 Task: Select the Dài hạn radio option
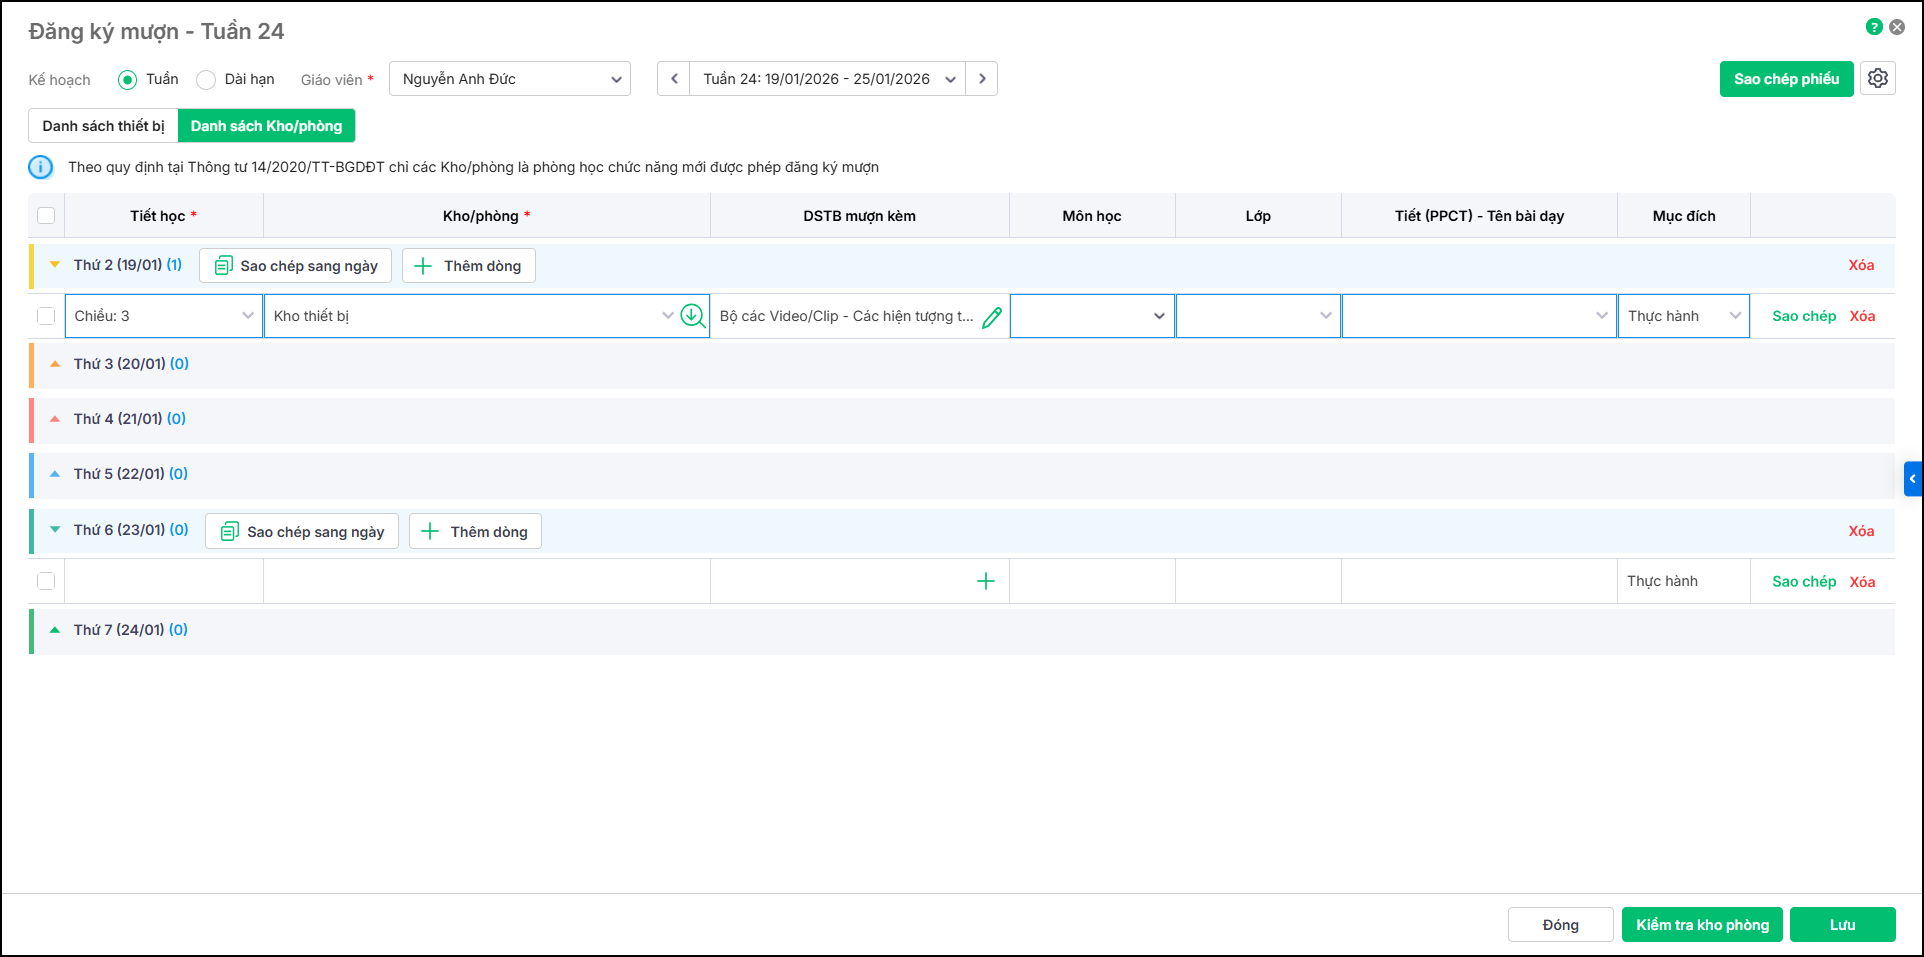[x=206, y=80]
